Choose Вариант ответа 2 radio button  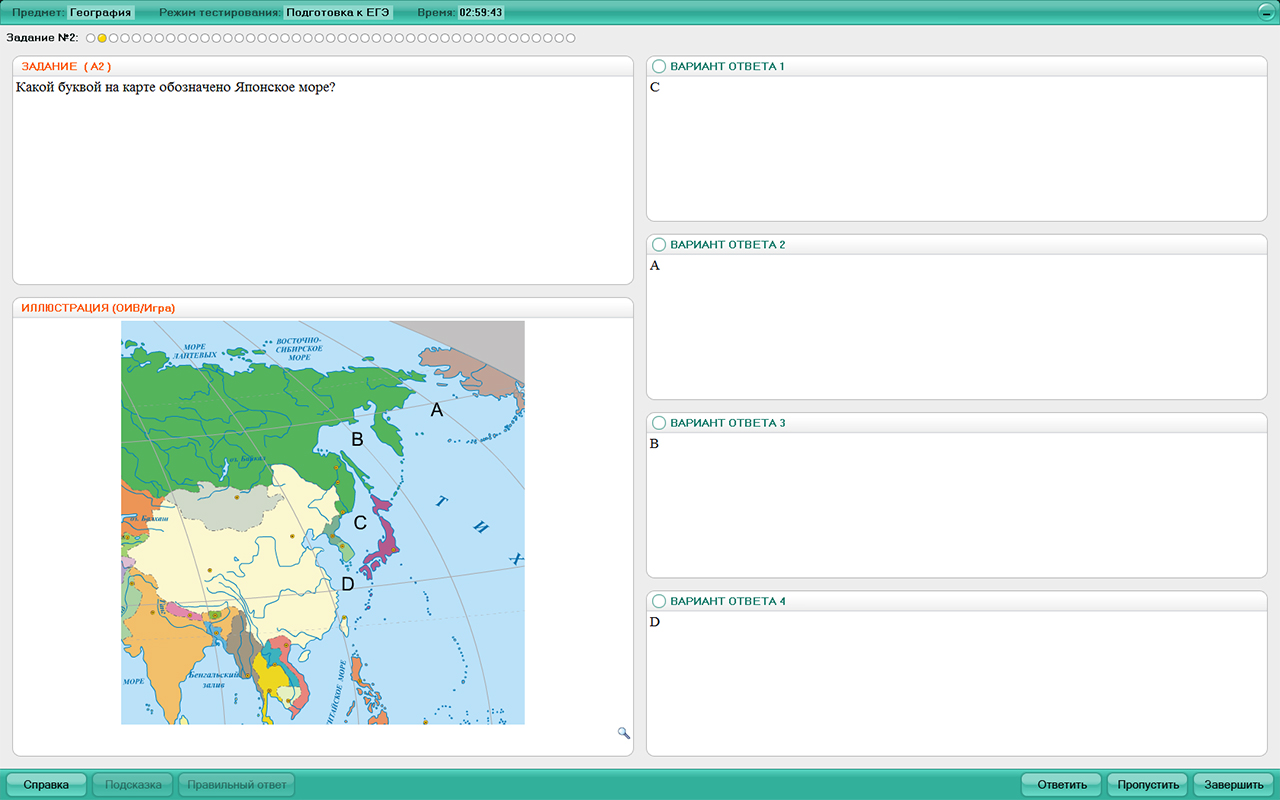(x=659, y=245)
